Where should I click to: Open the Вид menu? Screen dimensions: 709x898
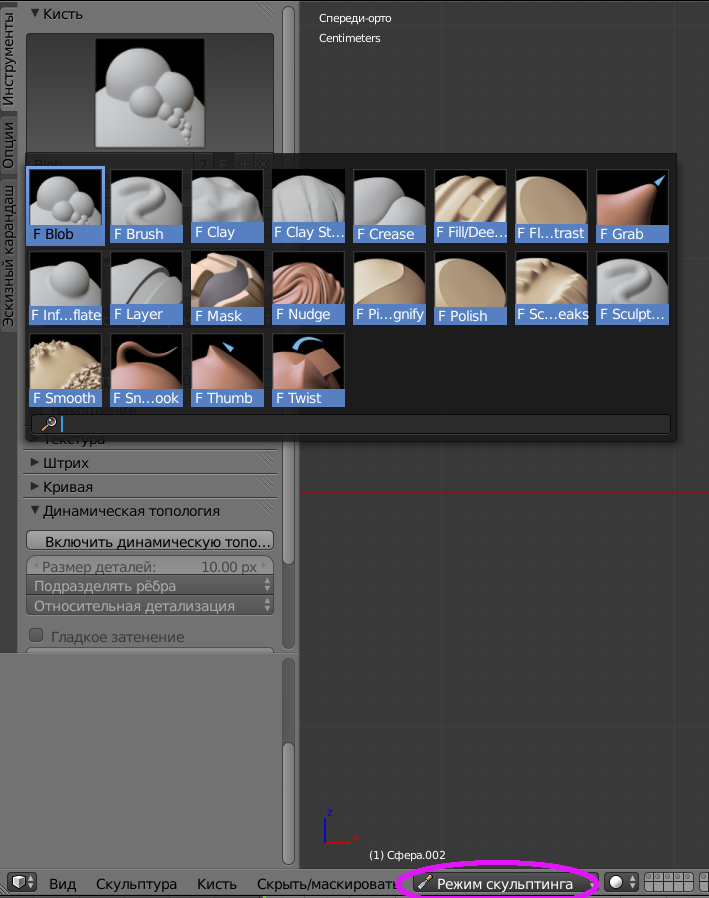62,884
